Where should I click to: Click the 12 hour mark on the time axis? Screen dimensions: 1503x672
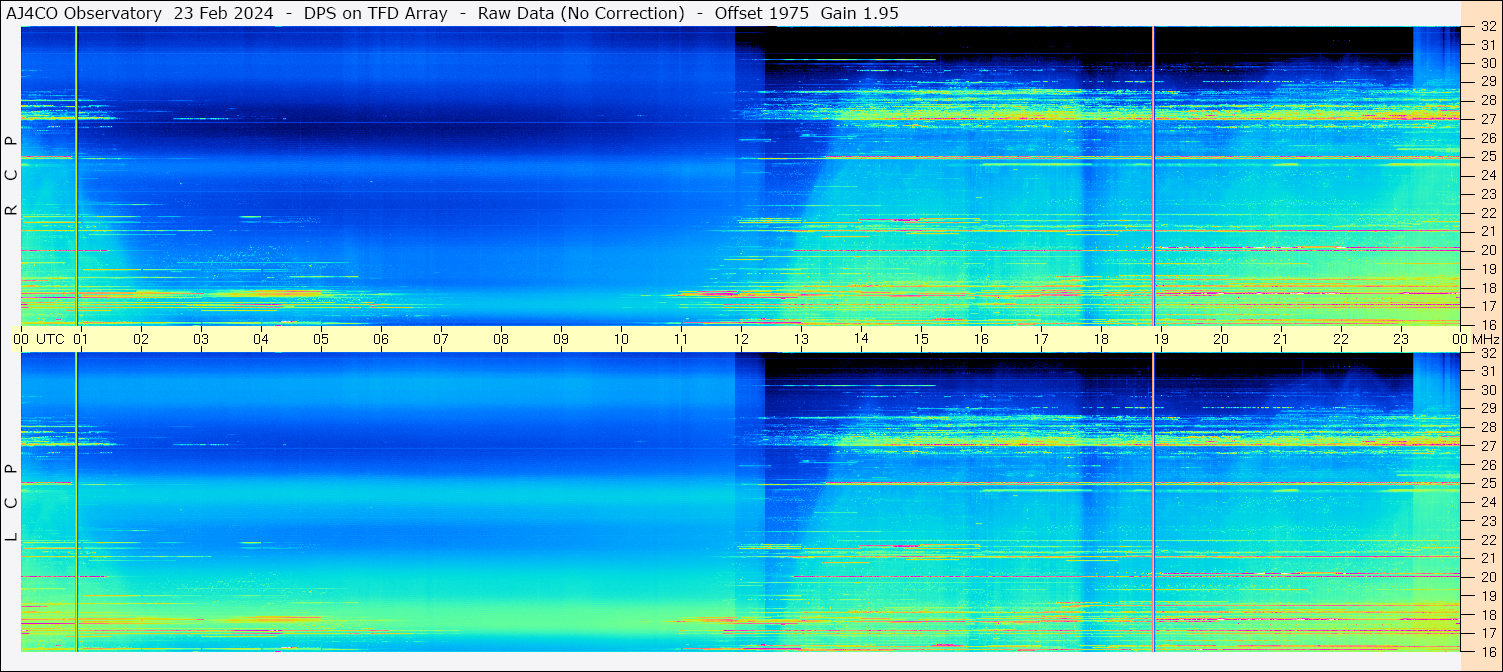(x=741, y=339)
